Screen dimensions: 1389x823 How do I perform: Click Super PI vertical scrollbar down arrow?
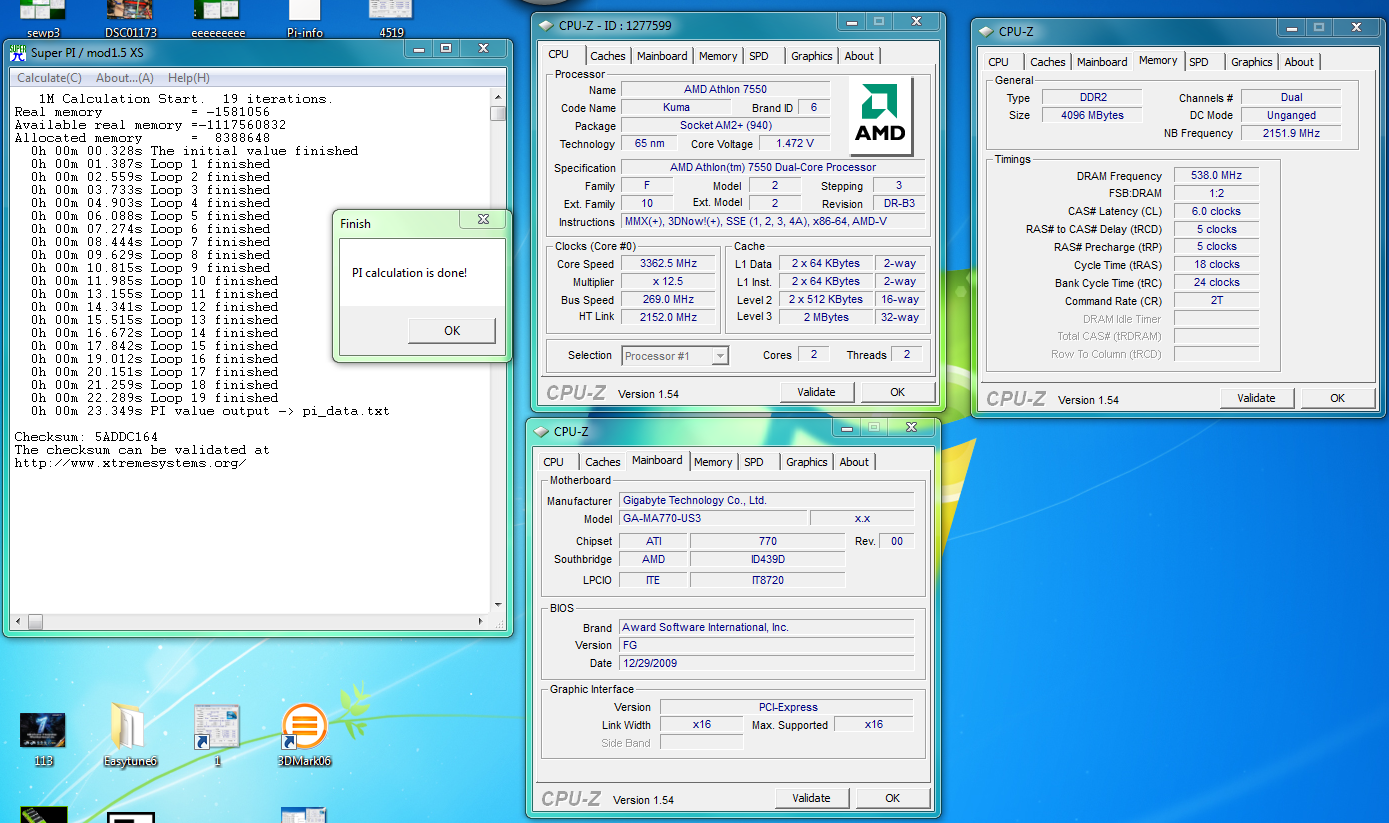[498, 604]
